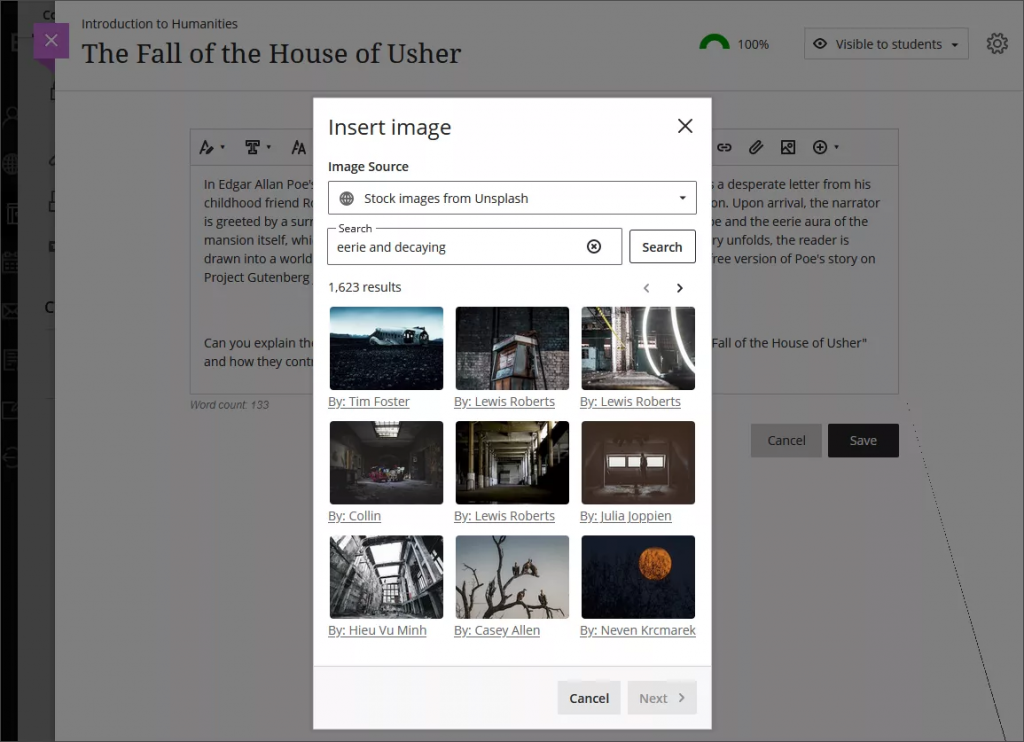Click the insert image icon in the editor toolbar

coord(788,147)
